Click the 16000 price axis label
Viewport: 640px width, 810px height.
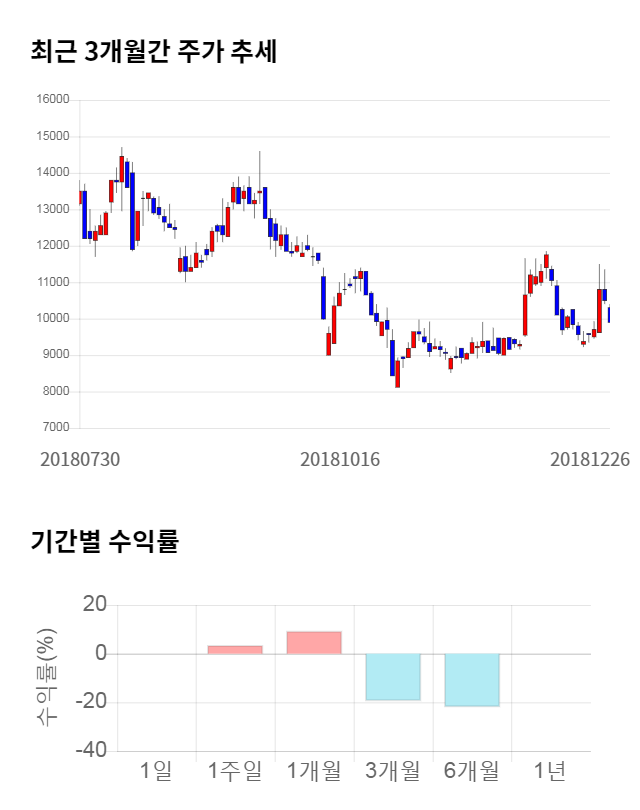click(54, 99)
